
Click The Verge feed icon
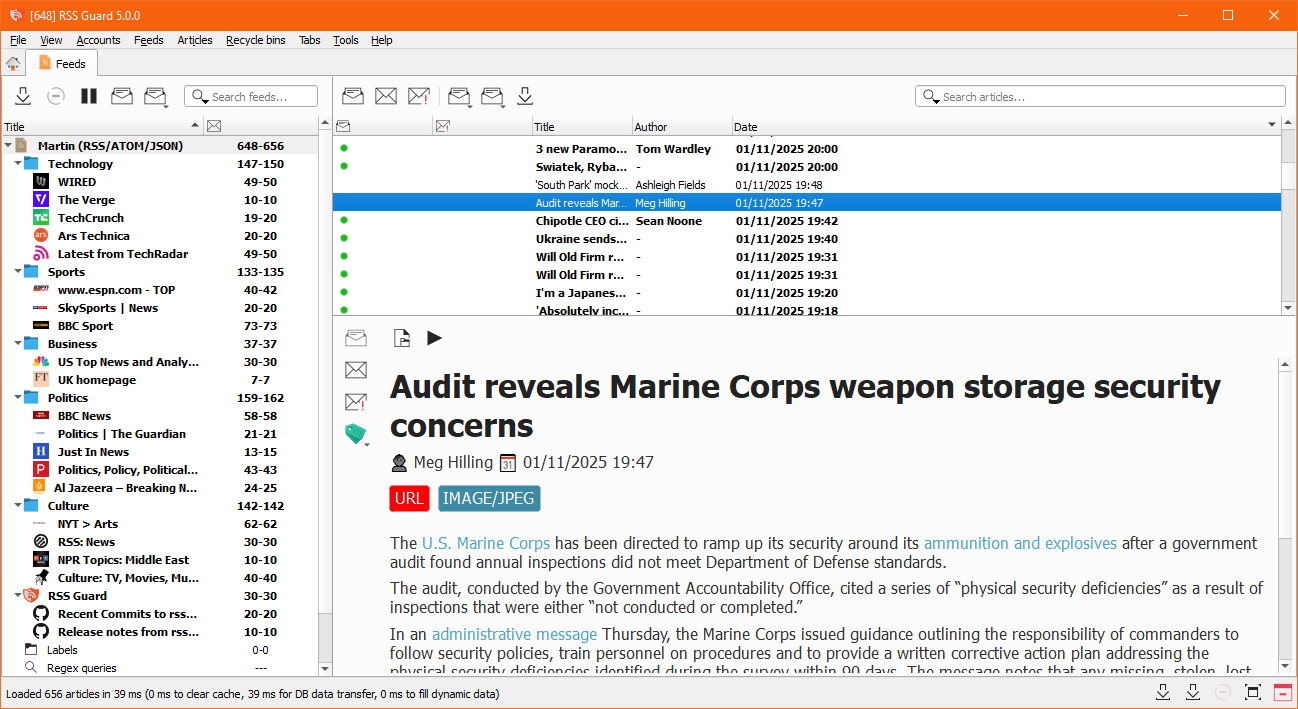(x=41, y=200)
